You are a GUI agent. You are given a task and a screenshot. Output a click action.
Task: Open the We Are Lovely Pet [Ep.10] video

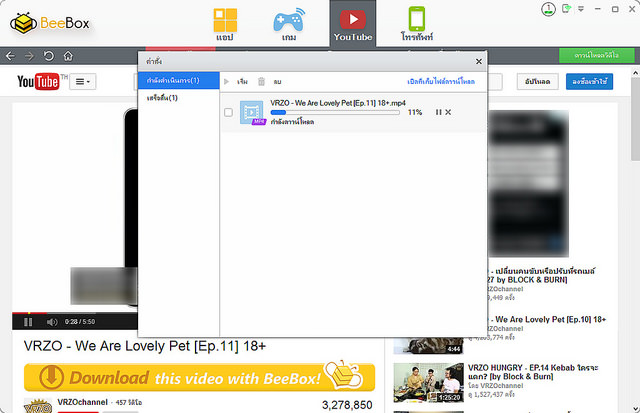[x=551, y=319]
